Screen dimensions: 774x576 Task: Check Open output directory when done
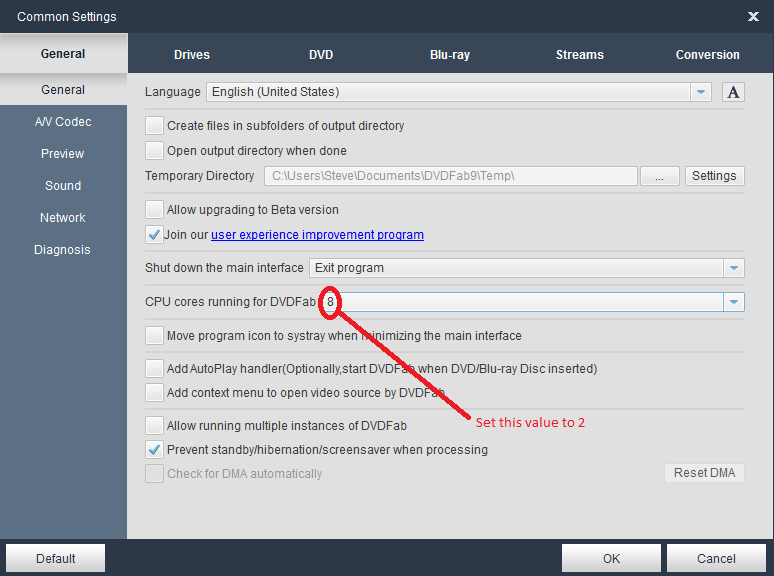coord(154,151)
